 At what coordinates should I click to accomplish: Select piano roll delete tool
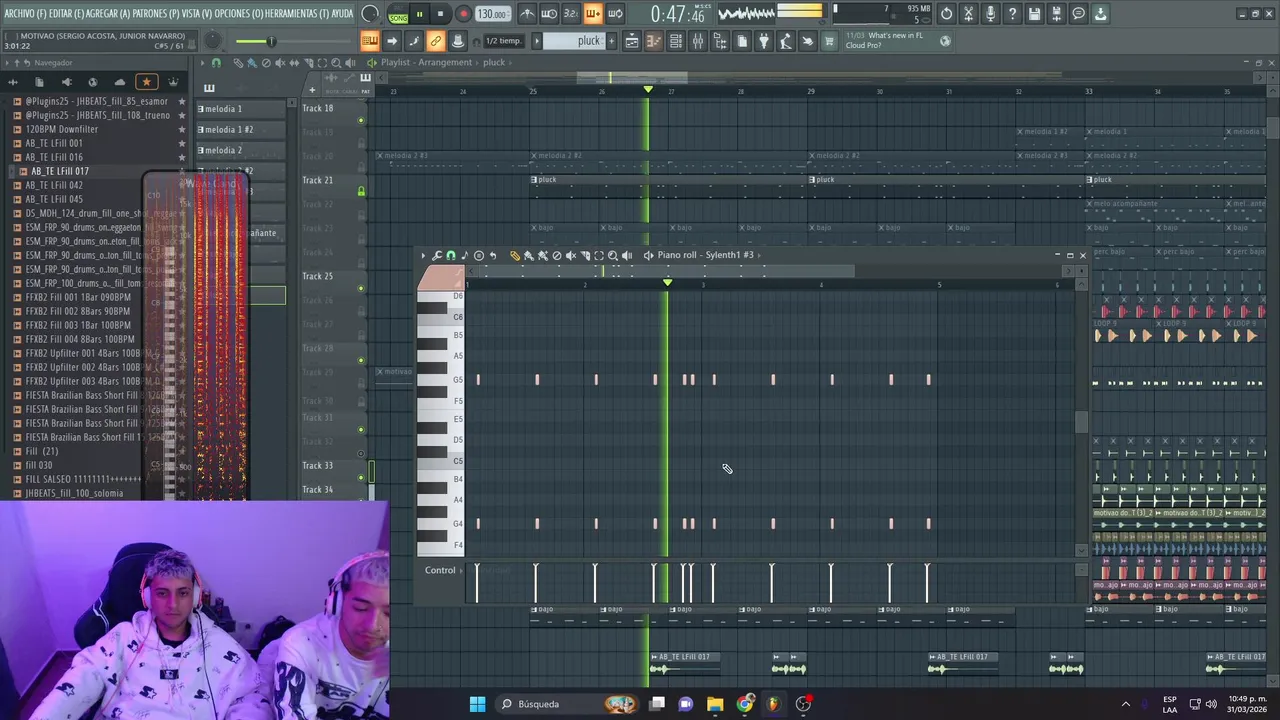pos(557,255)
